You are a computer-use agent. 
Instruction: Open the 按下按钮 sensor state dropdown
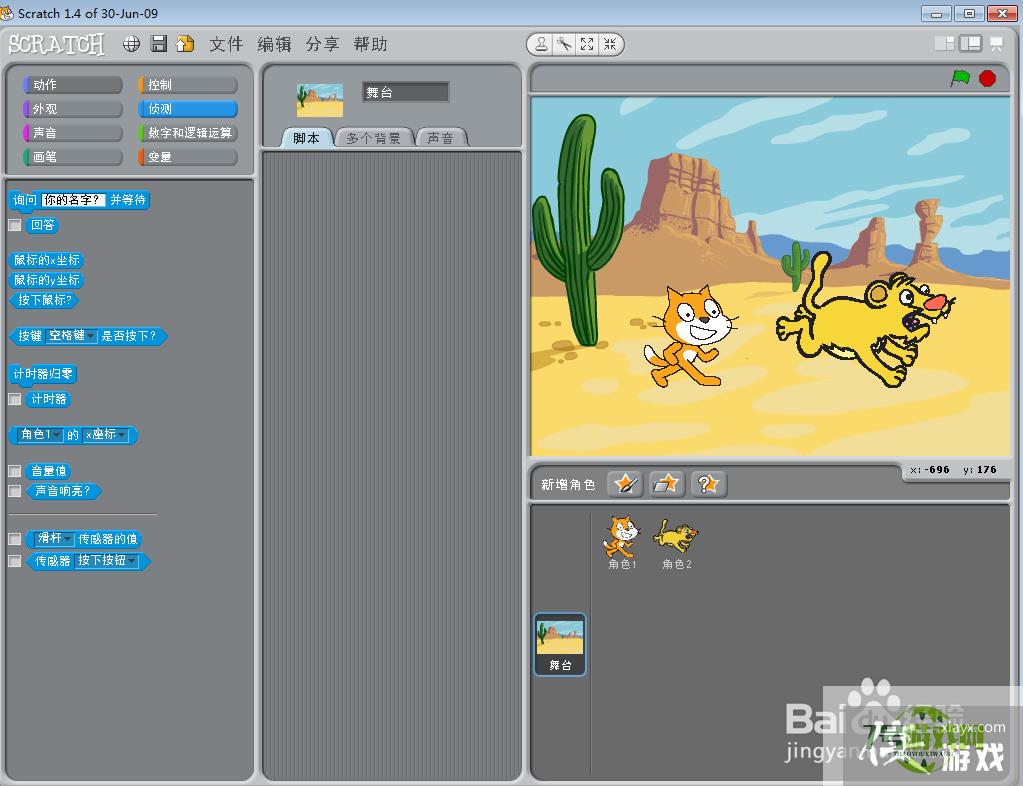pyautogui.click(x=107, y=560)
